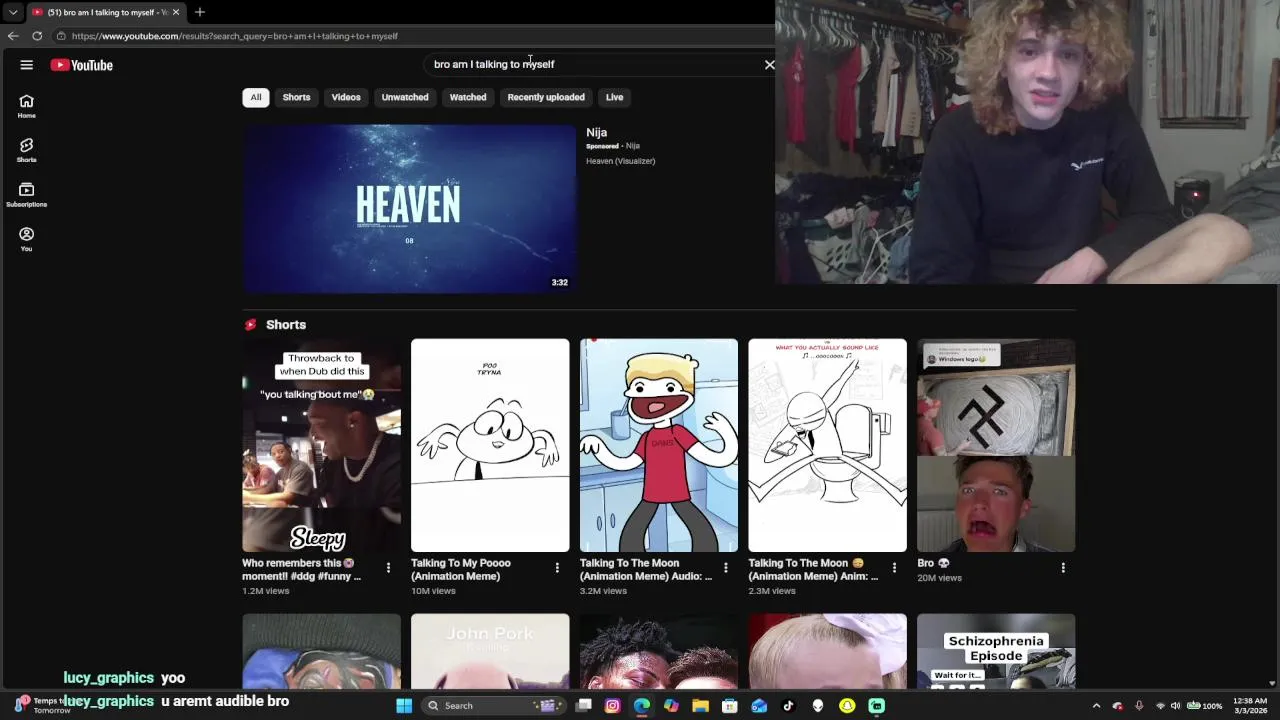This screenshot has width=1280, height=720.
Task: Click 'Talking To My Poooo' title text
Action: [x=461, y=570]
